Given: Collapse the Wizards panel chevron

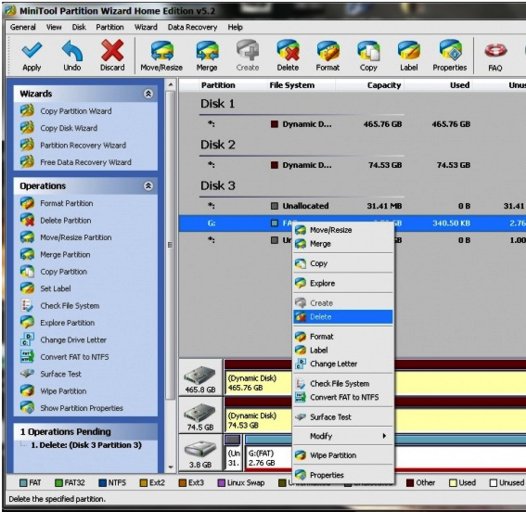Looking at the screenshot, I should [148, 94].
